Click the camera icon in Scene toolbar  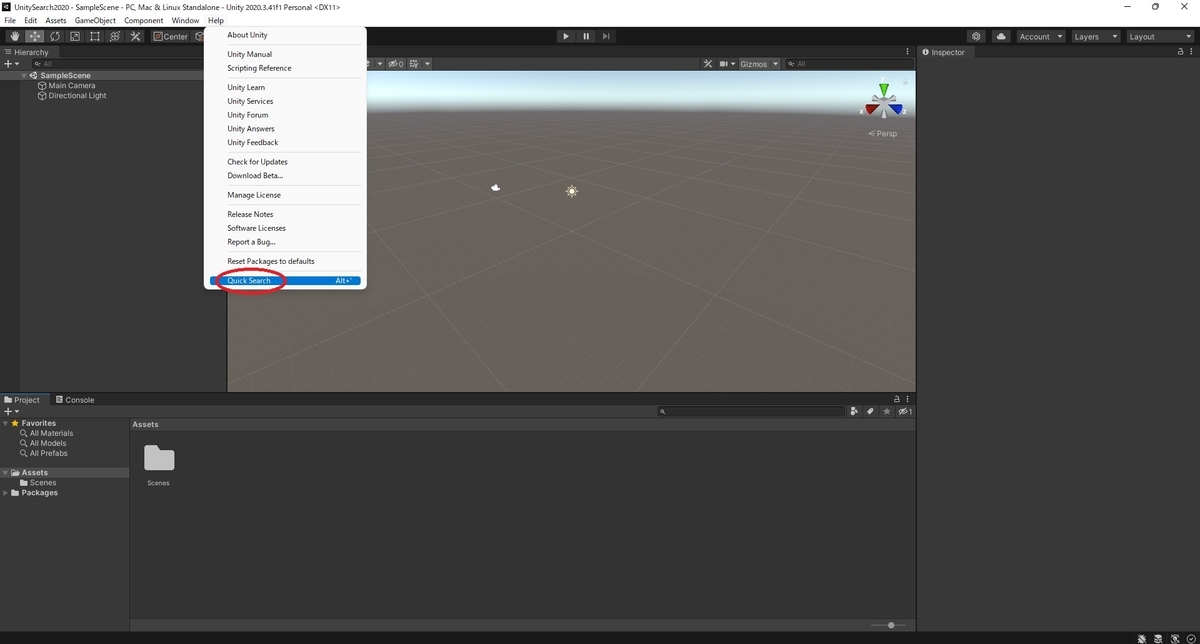click(723, 63)
